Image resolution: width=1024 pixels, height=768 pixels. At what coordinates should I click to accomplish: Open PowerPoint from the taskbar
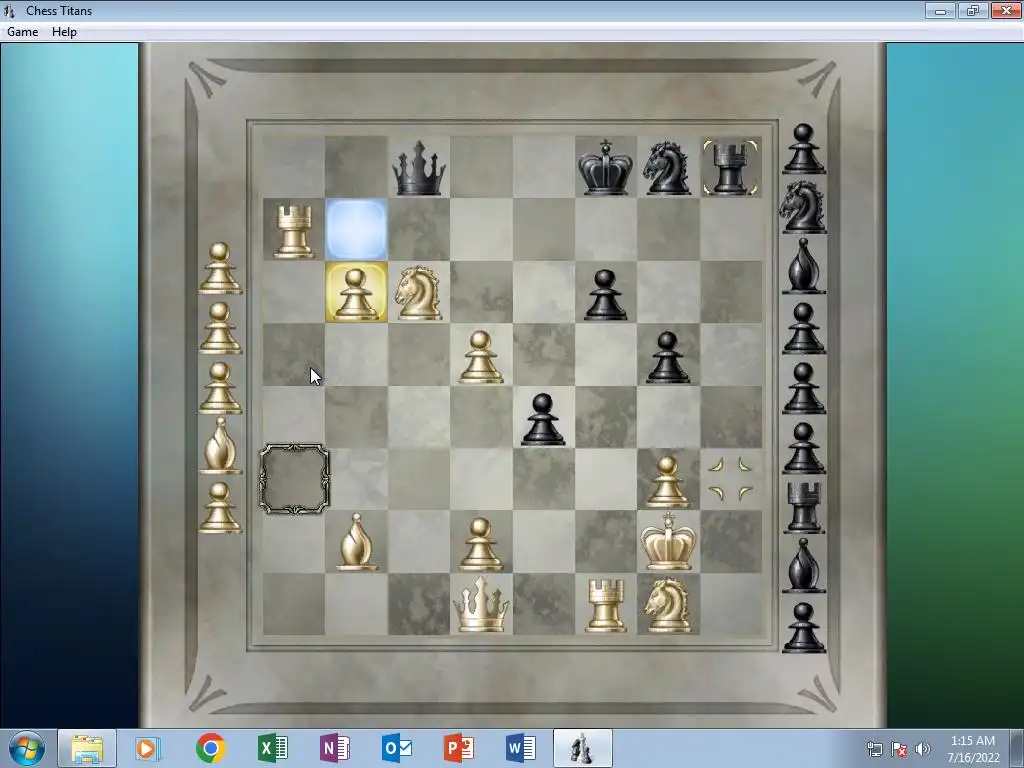[458, 748]
